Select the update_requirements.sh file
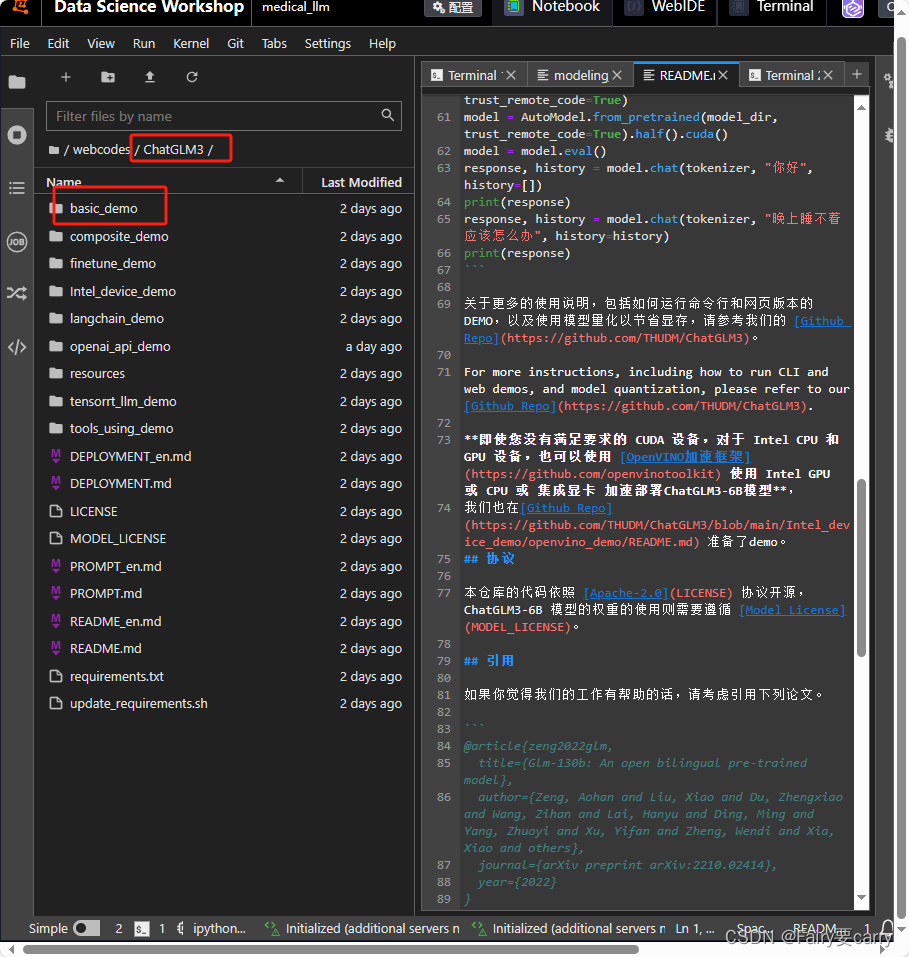Image resolution: width=909 pixels, height=957 pixels. click(x=223, y=704)
